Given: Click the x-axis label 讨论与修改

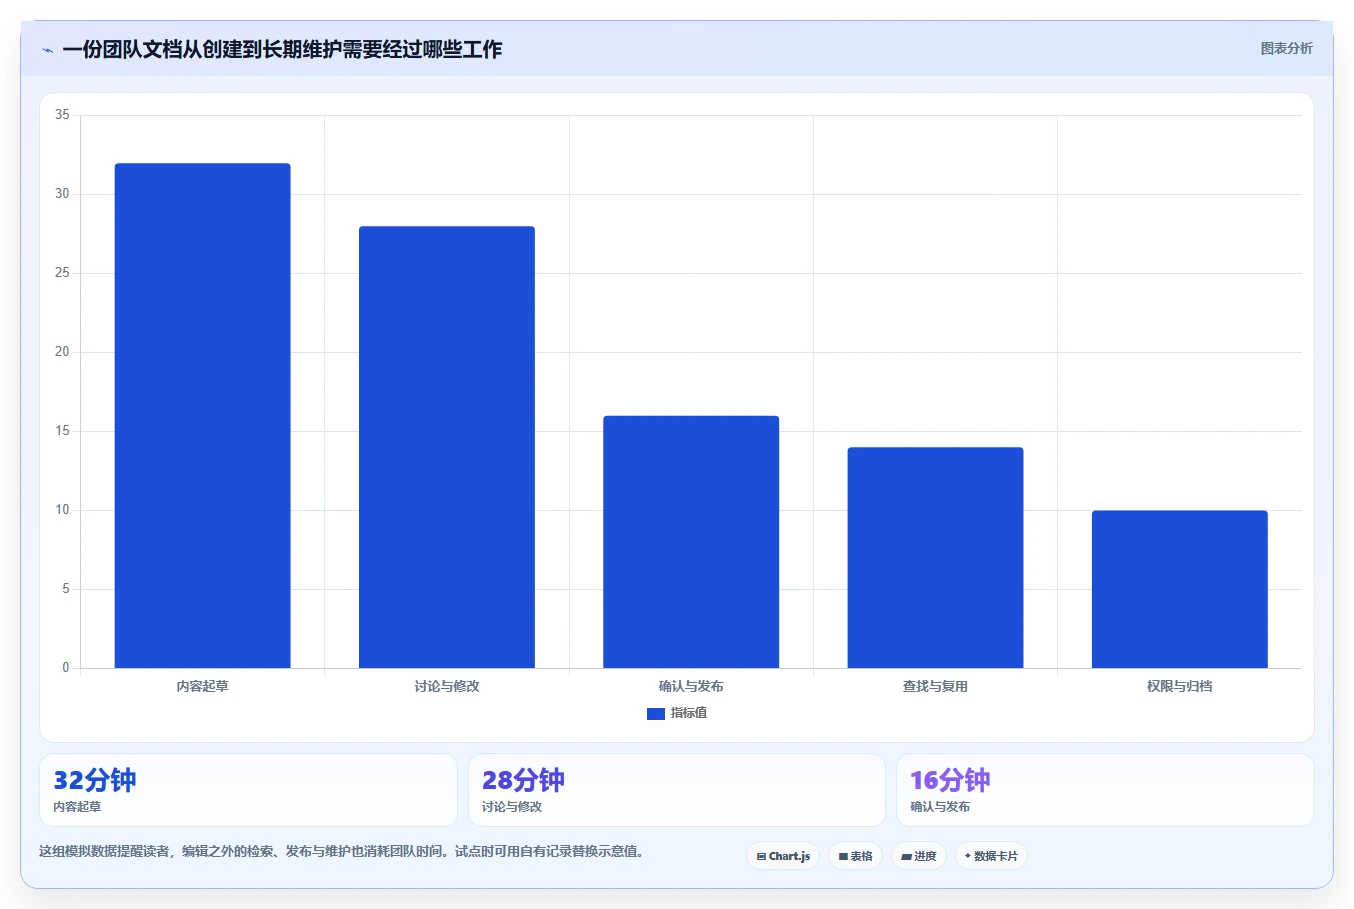Looking at the screenshot, I should click(447, 686).
